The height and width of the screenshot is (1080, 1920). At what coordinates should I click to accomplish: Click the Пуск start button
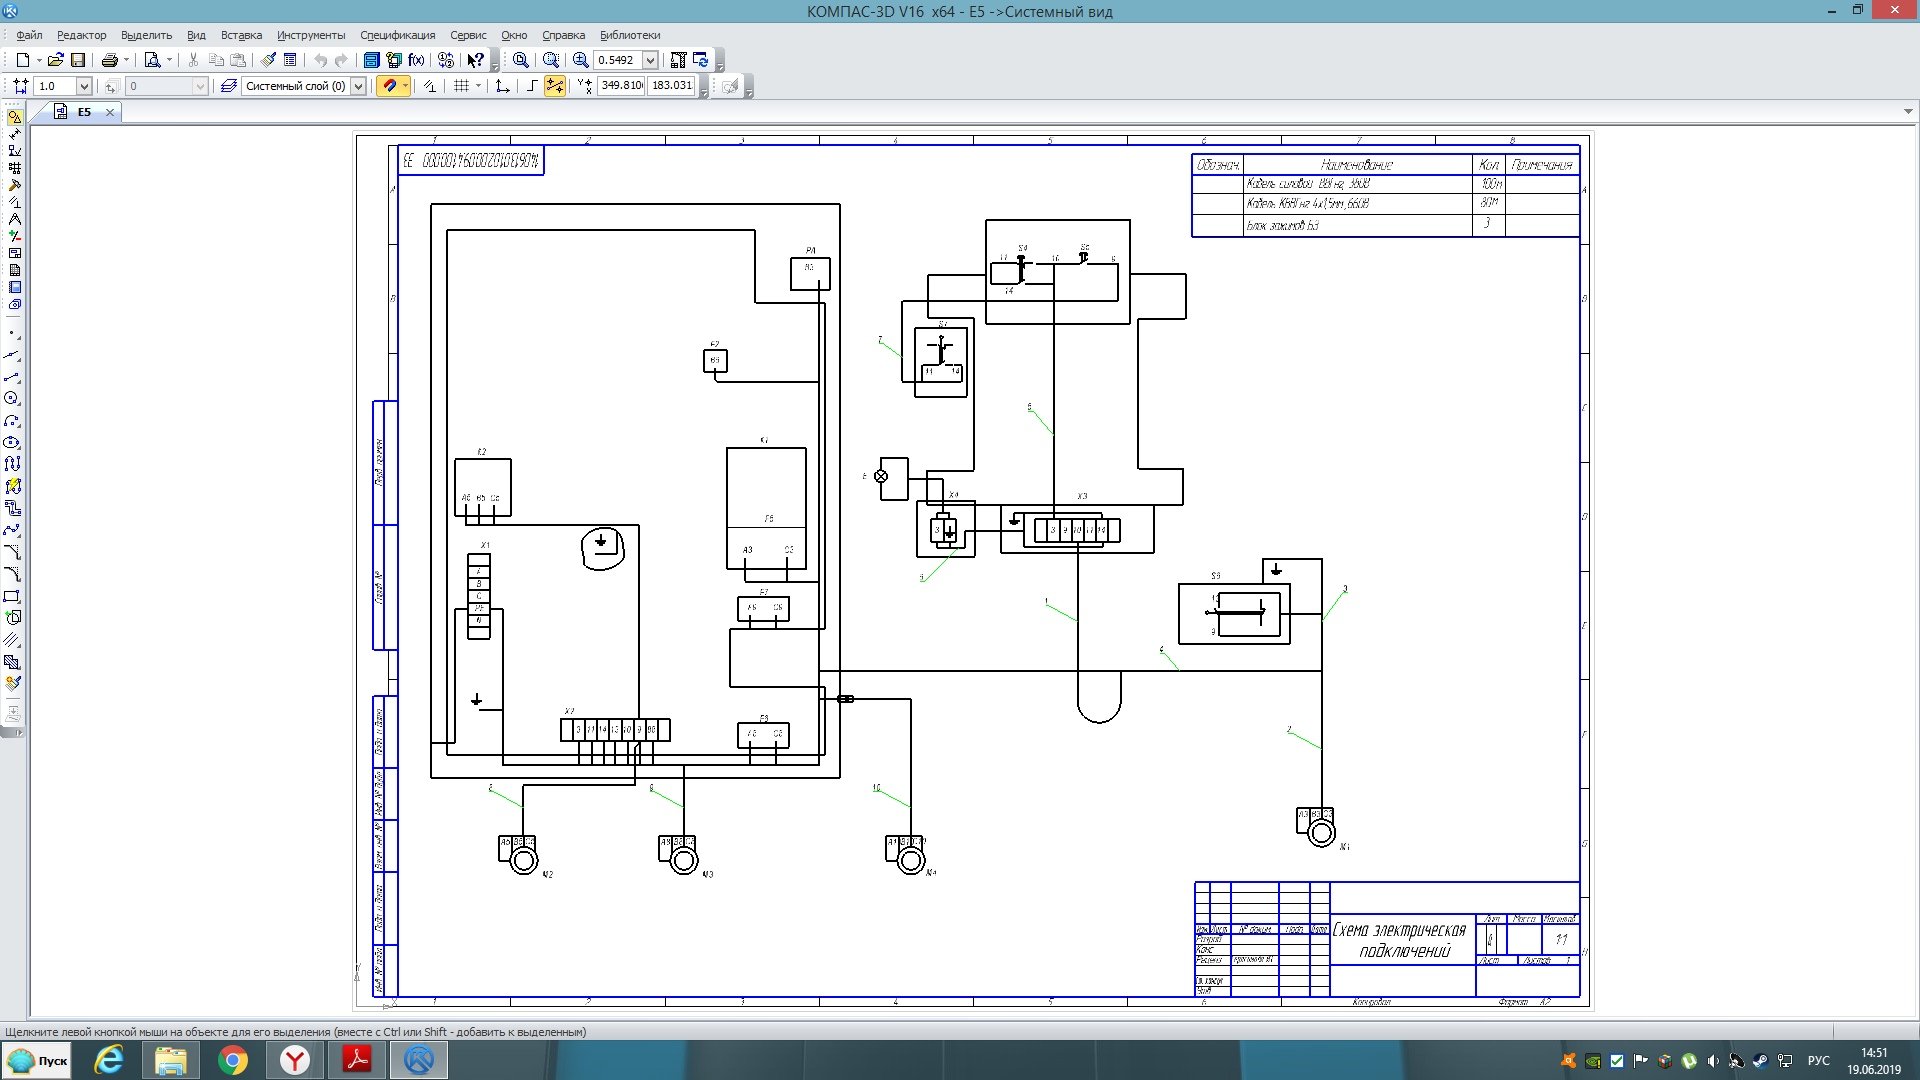pos(38,1060)
